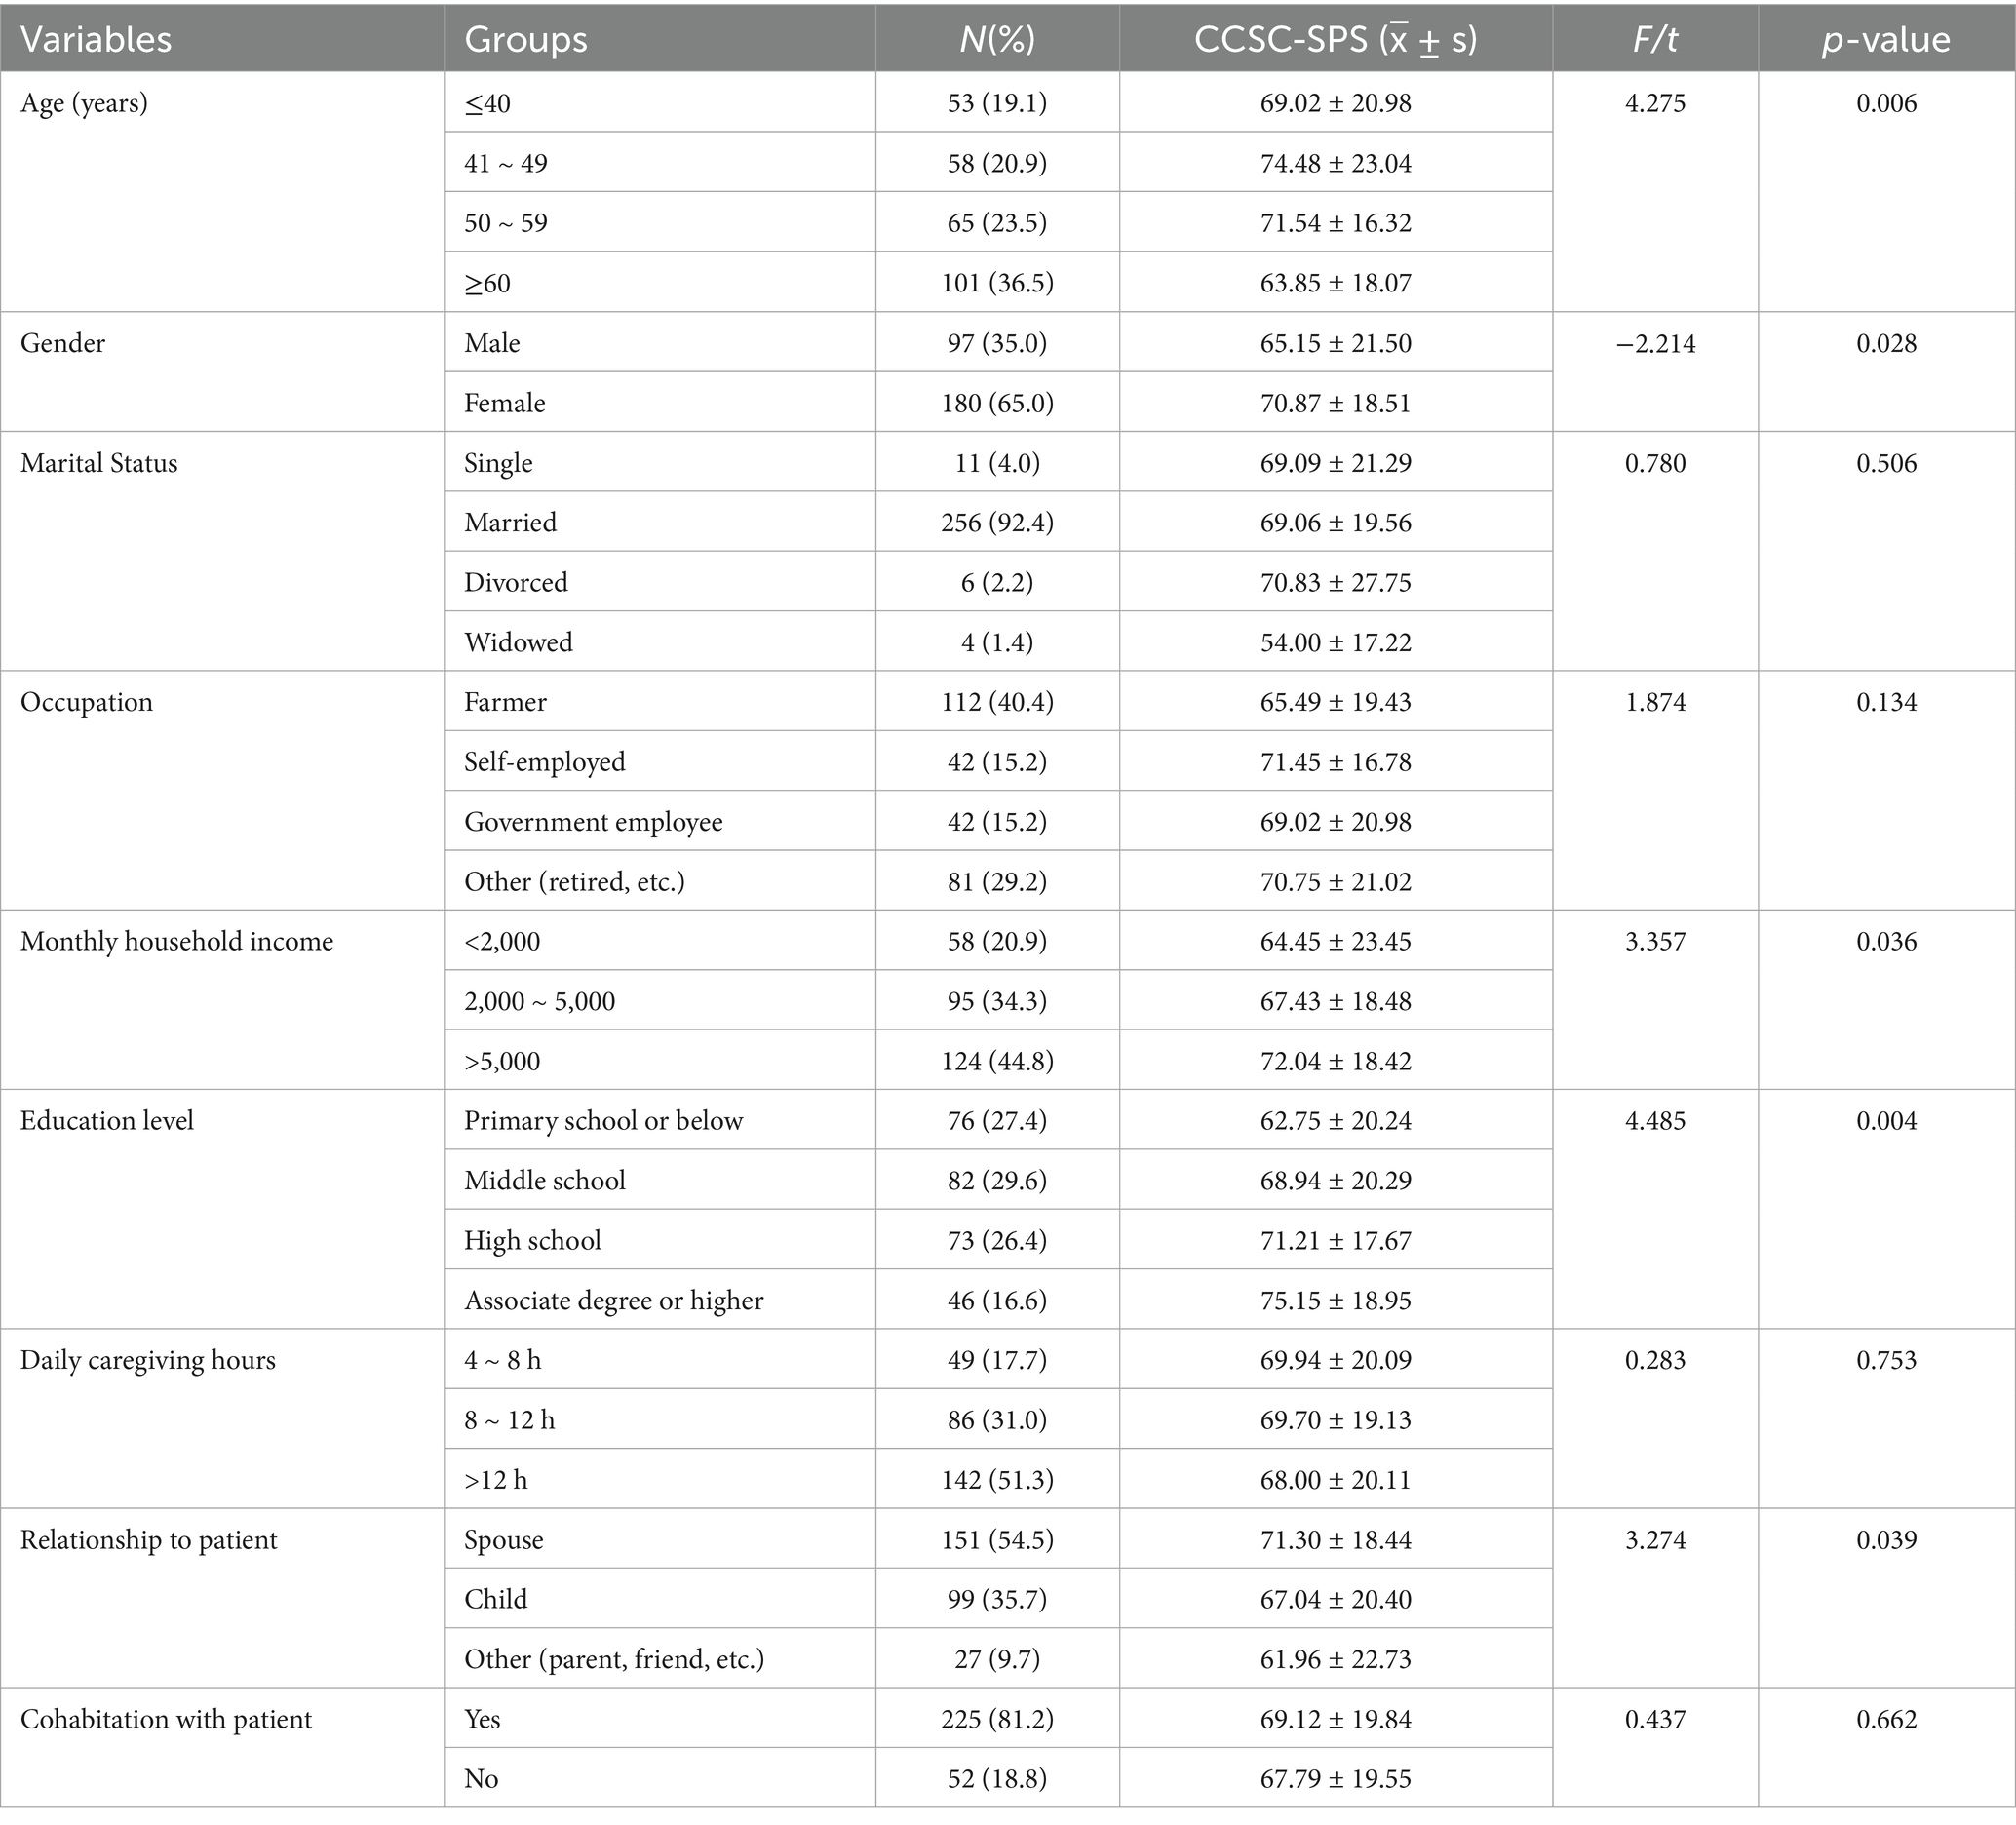
Task: Select the F/t value −2.214
Action: [x=1655, y=344]
